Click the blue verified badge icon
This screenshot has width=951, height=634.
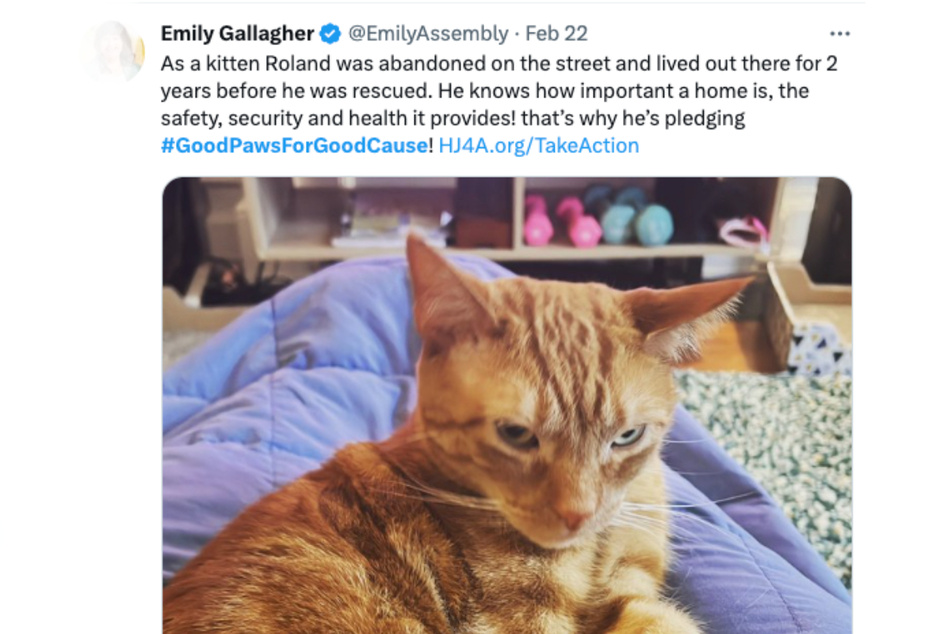pos(330,33)
